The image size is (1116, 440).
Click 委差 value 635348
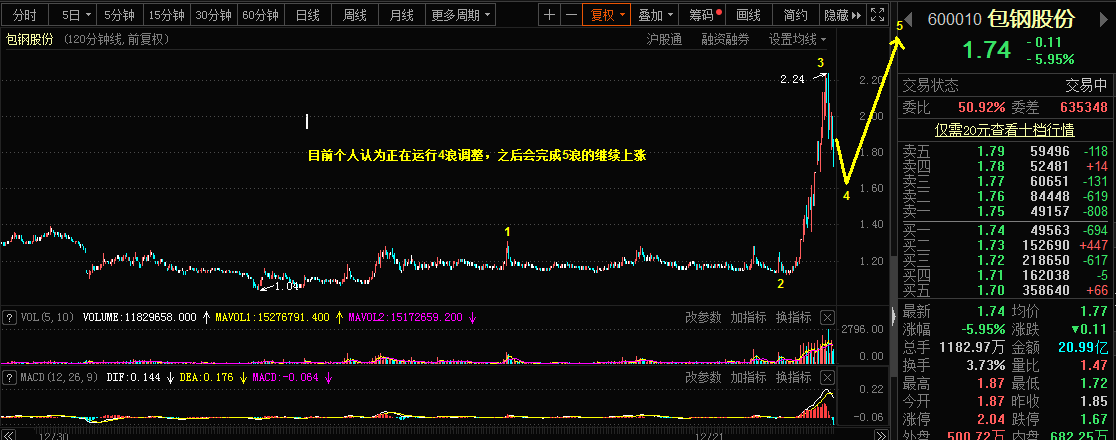coord(1084,108)
